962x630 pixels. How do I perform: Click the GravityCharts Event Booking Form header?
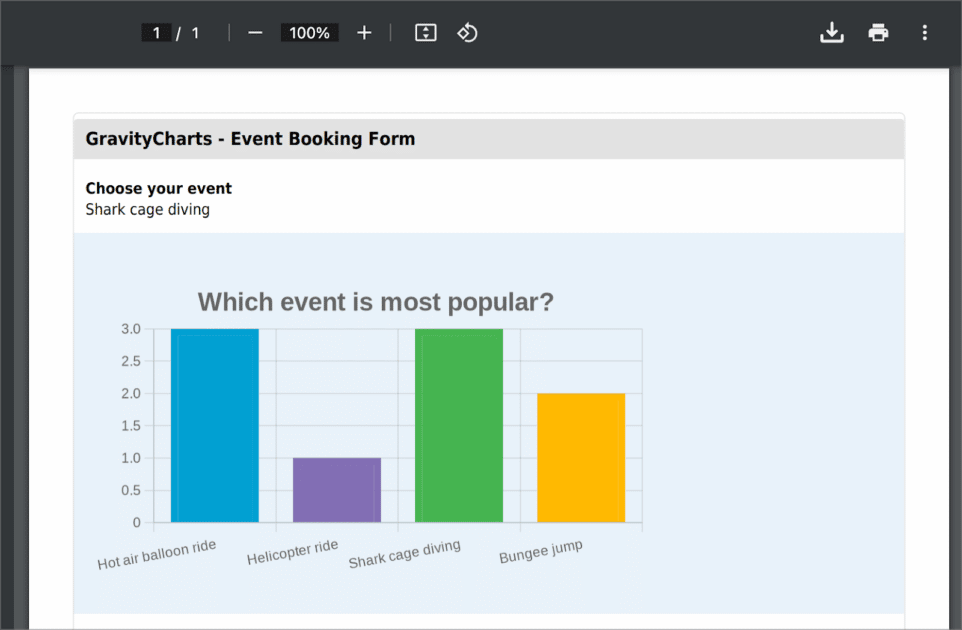[x=249, y=138]
